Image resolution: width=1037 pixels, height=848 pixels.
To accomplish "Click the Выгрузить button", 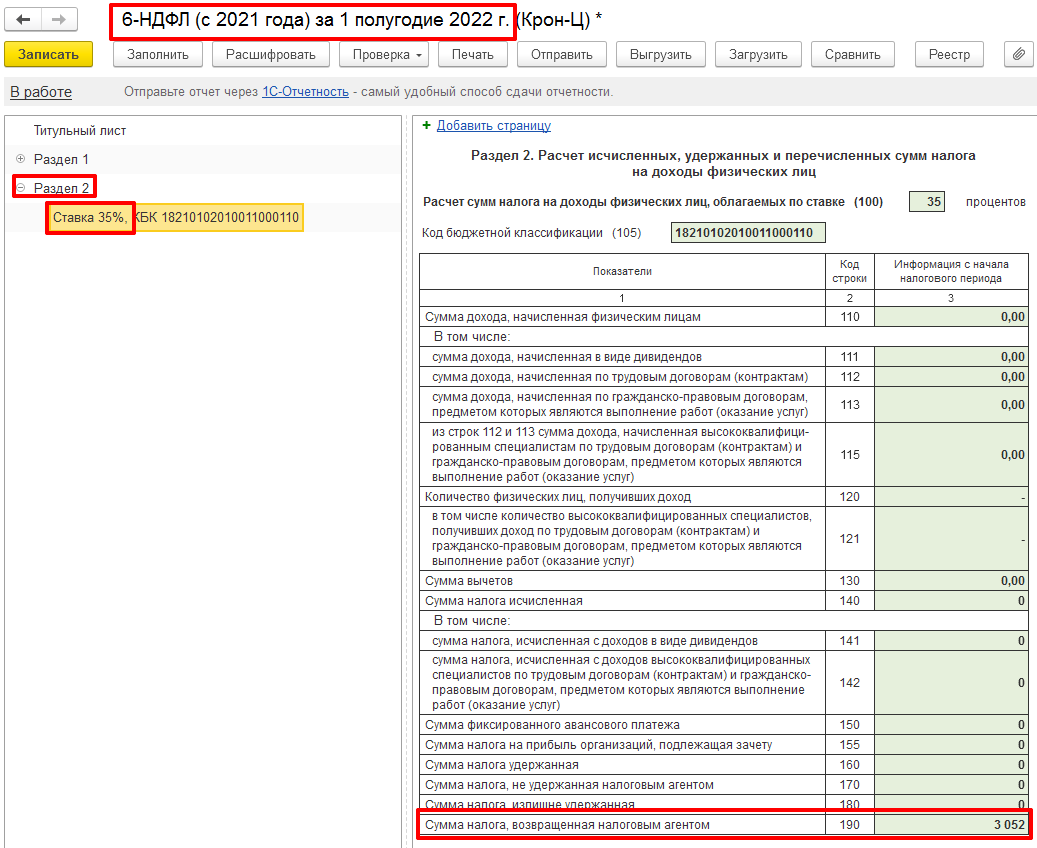I will [x=661, y=54].
